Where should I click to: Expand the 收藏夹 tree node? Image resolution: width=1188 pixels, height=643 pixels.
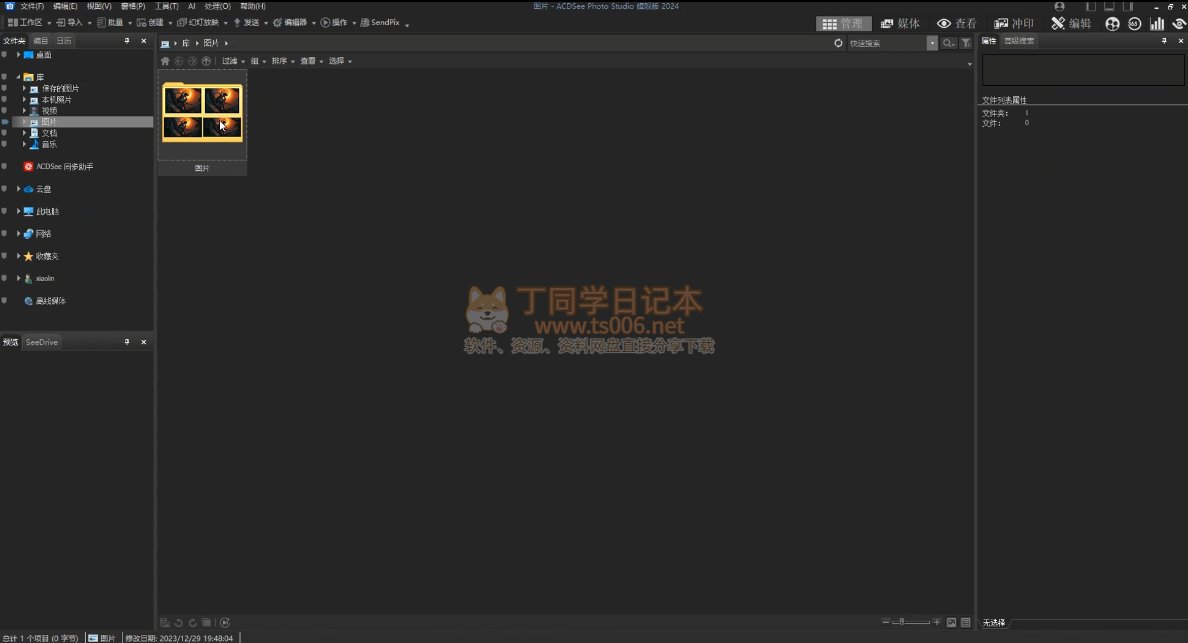coord(18,256)
